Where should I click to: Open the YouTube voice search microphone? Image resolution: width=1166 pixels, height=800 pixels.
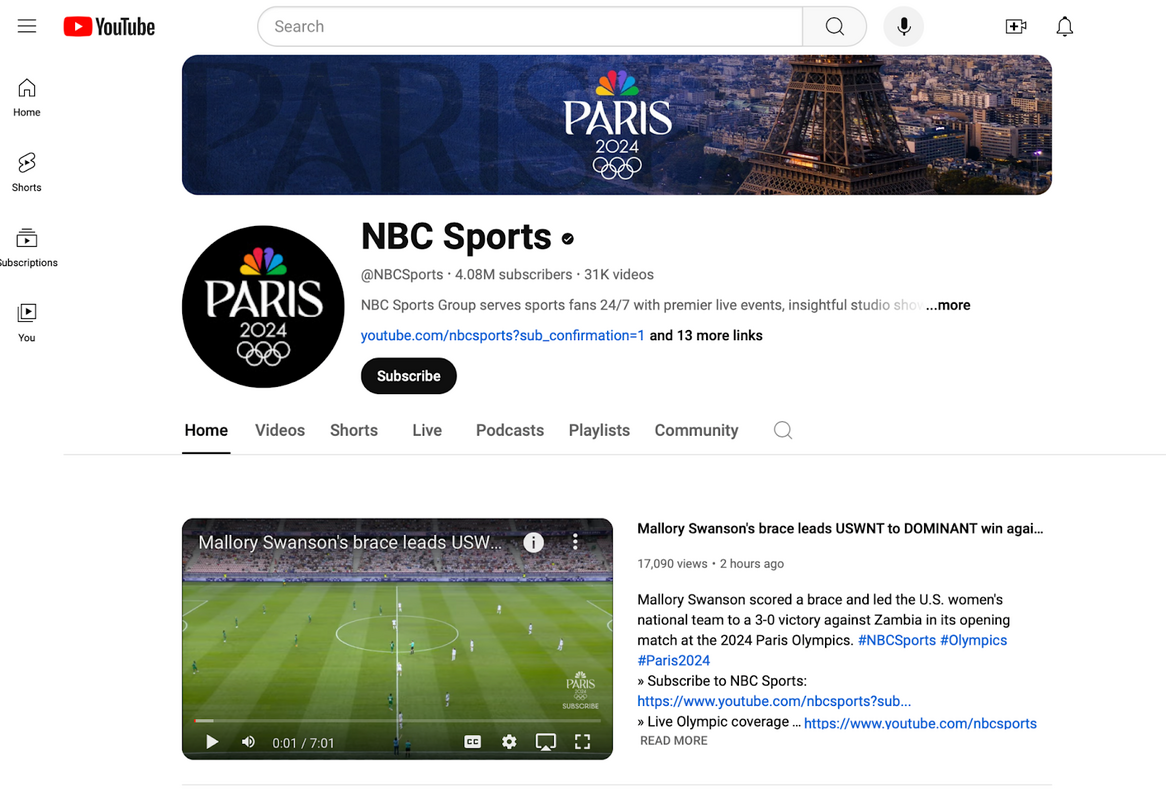pyautogui.click(x=903, y=26)
